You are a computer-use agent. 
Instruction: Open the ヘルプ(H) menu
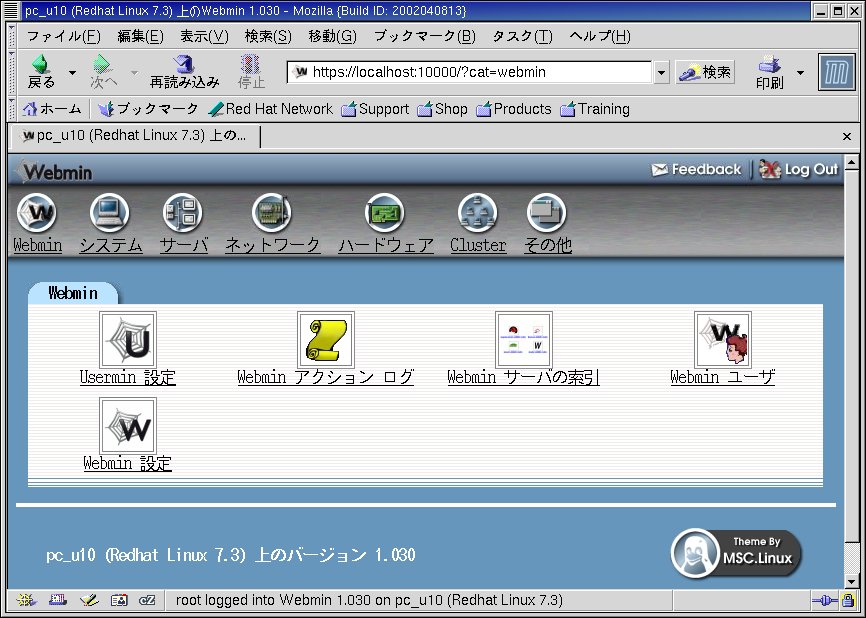pos(599,36)
